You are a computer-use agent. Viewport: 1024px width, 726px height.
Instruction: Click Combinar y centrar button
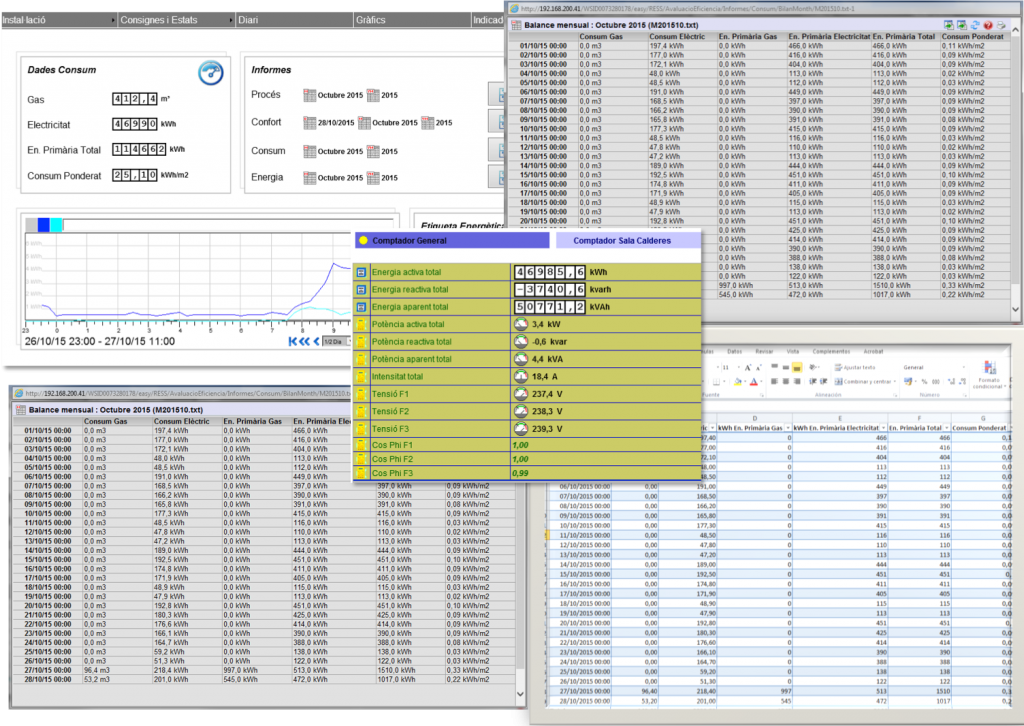click(x=862, y=381)
